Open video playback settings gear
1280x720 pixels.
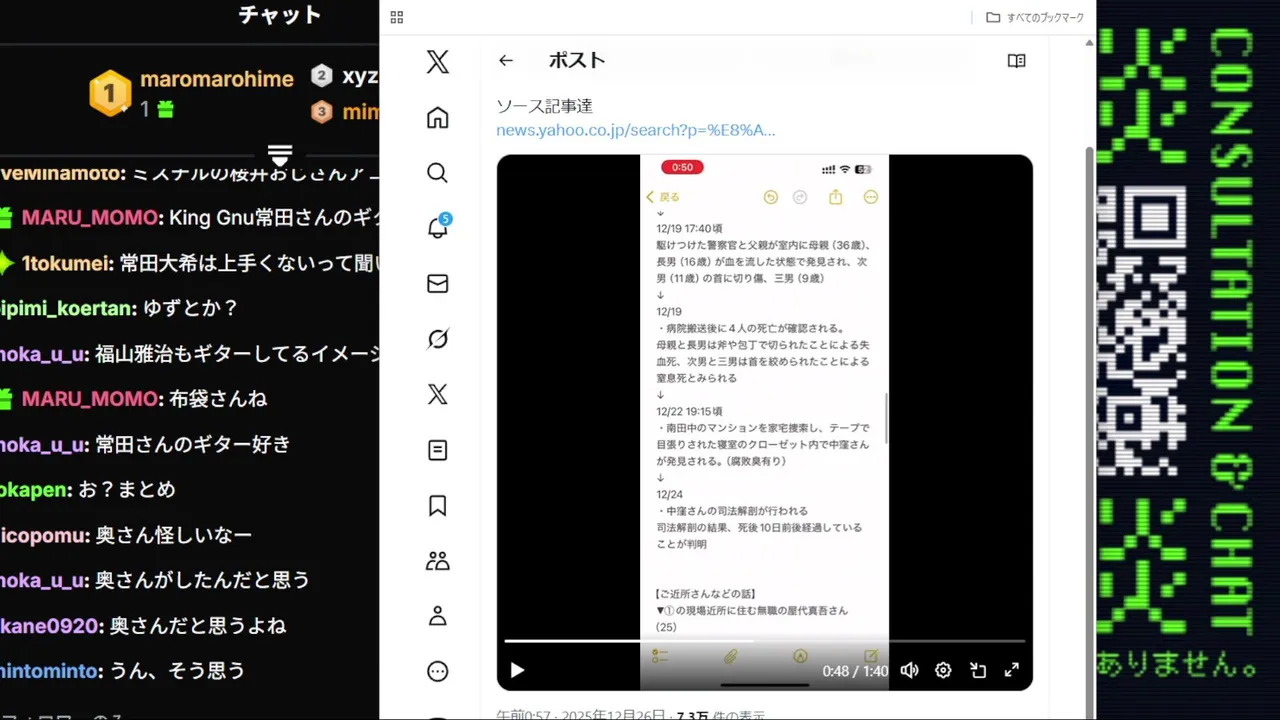tap(943, 670)
